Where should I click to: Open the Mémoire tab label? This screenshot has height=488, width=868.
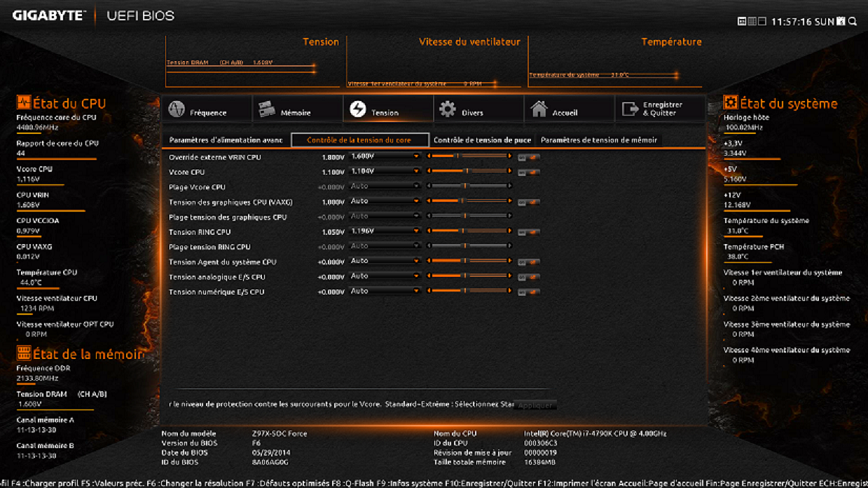tap(296, 113)
